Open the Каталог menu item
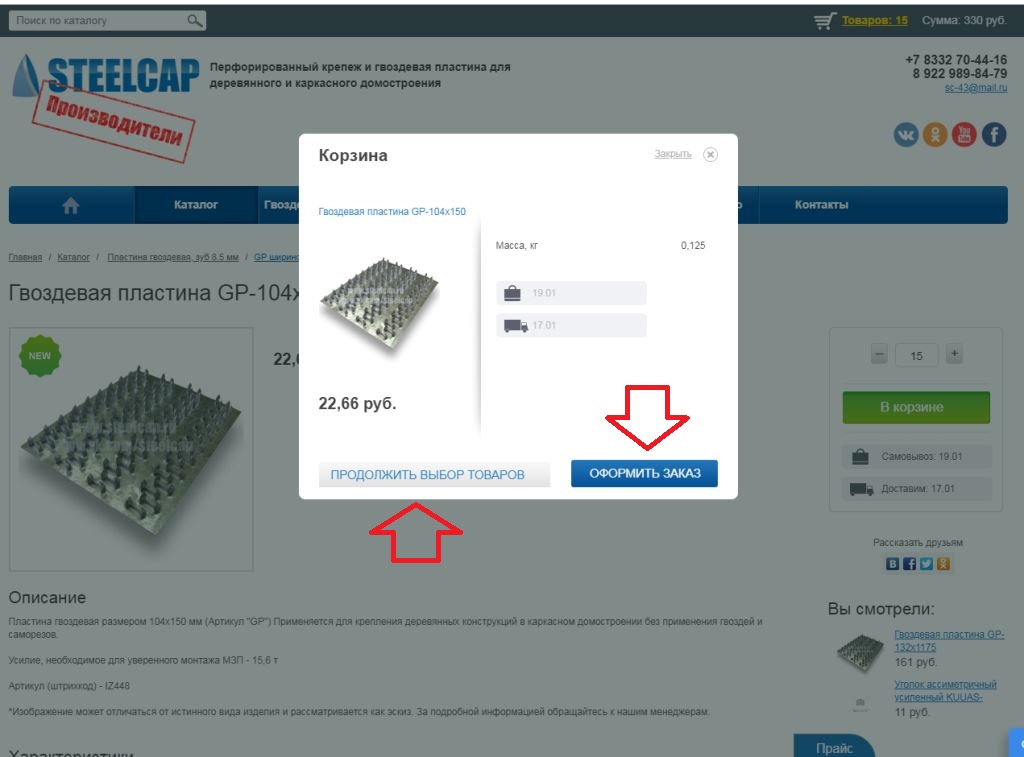The height and width of the screenshot is (757, 1024). [x=196, y=205]
